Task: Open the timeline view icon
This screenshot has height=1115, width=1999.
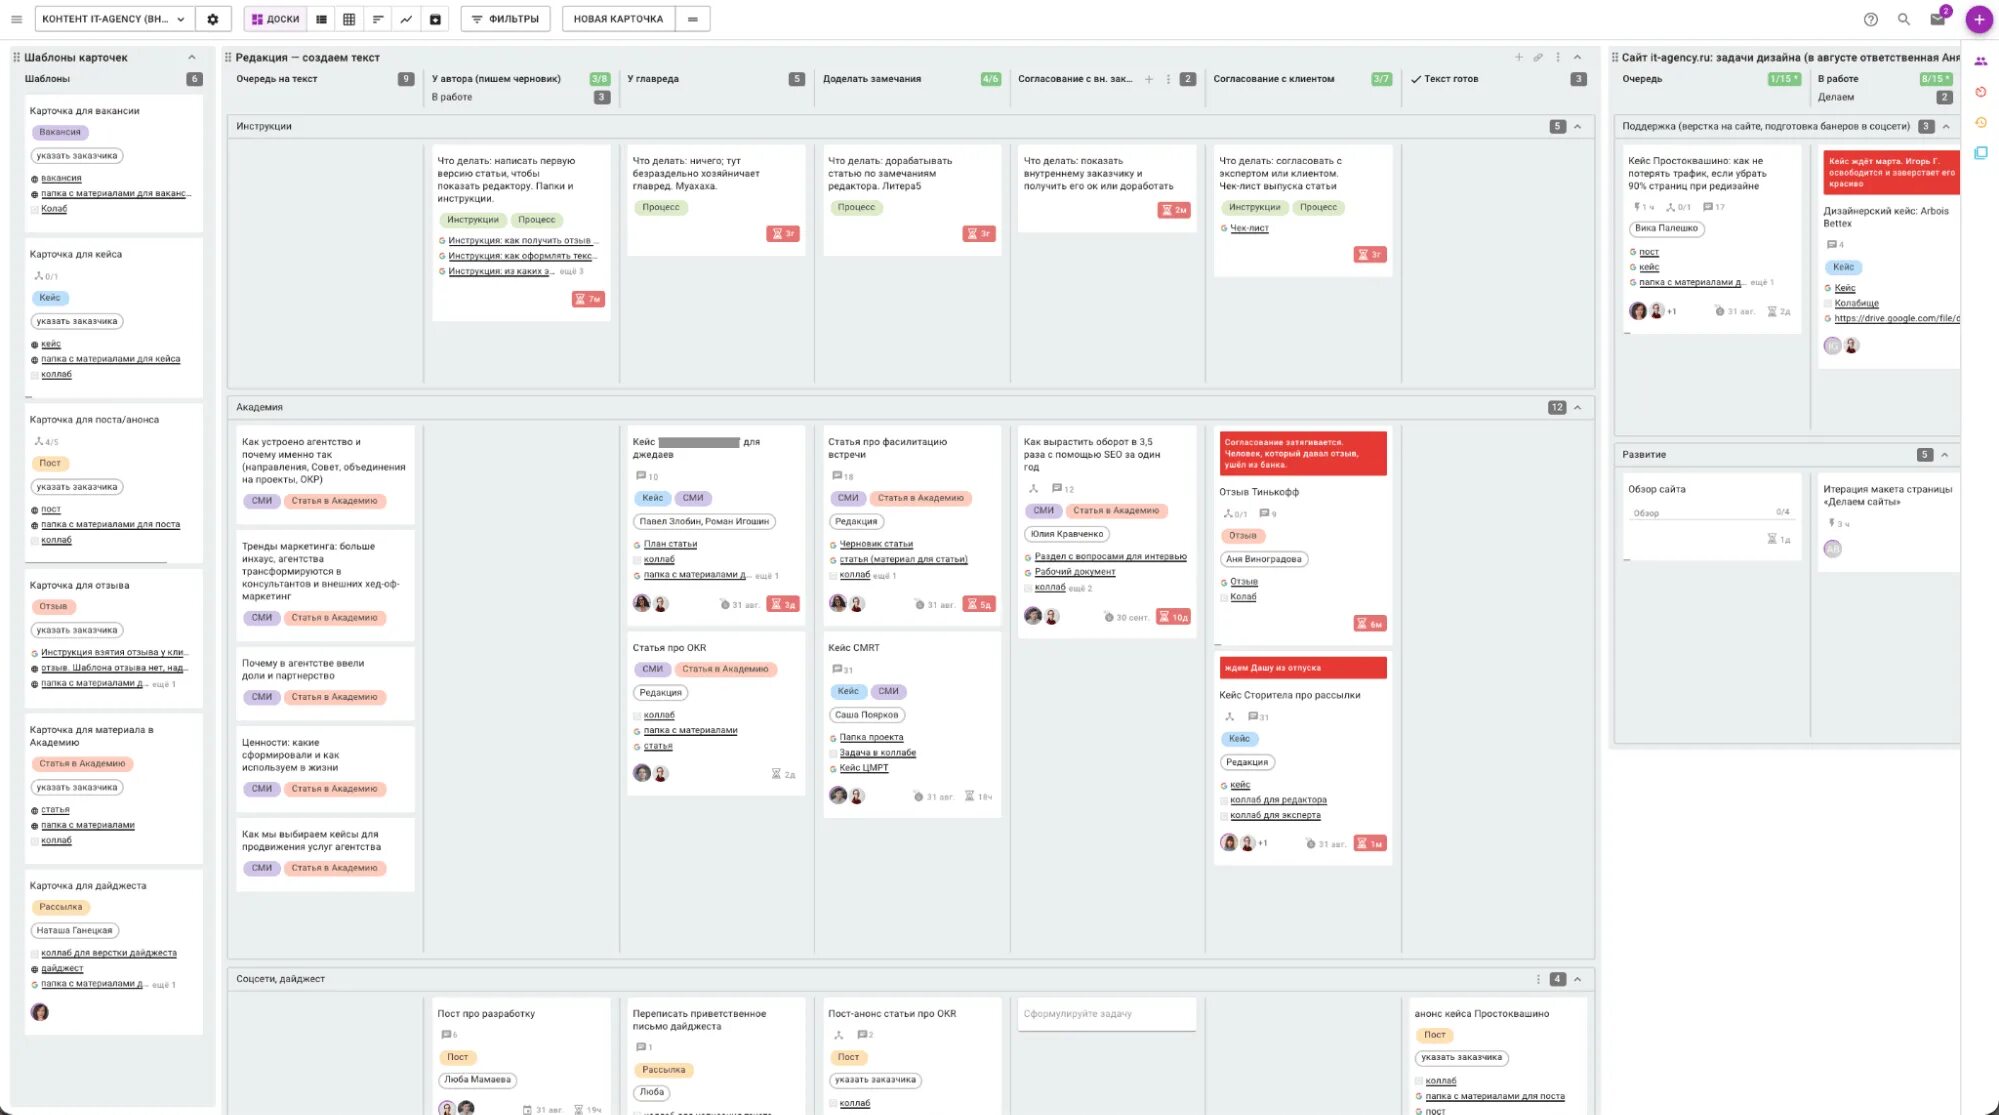Action: pyautogui.click(x=378, y=19)
